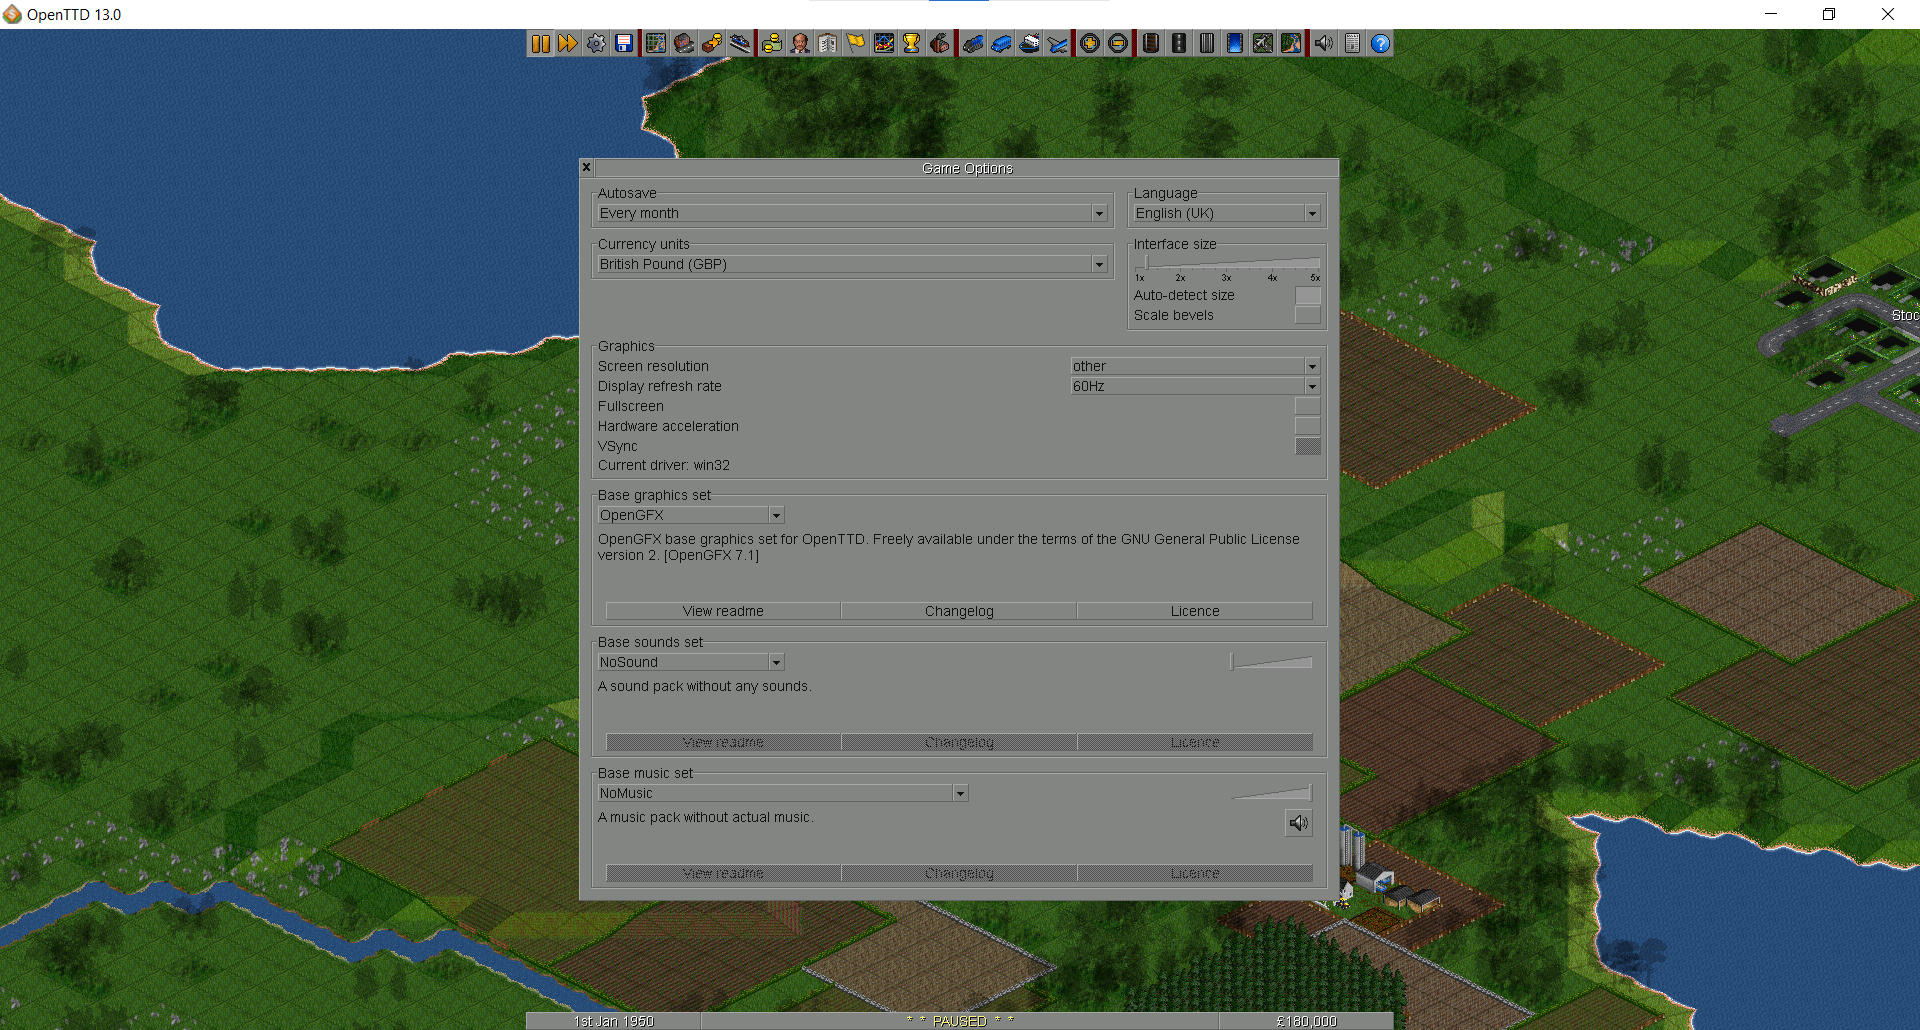Open the finances window
This screenshot has height=1030, width=1920.
[772, 43]
